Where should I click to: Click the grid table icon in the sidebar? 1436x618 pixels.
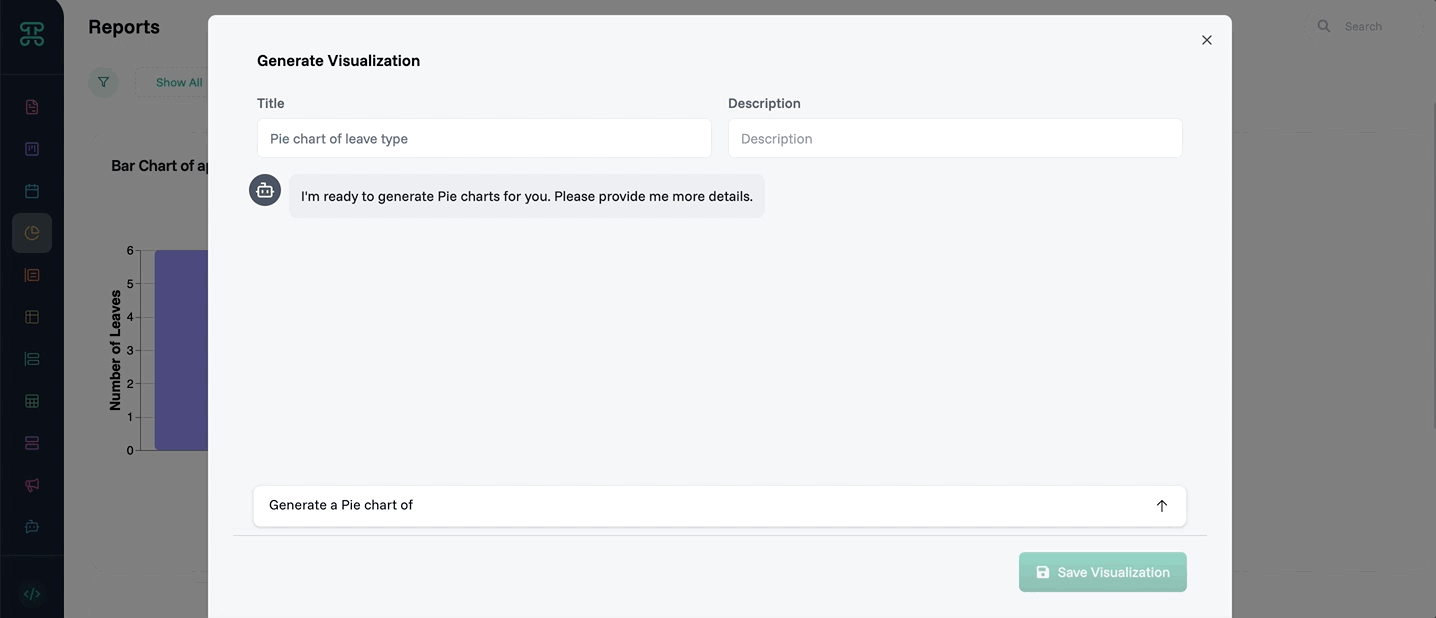[32, 401]
